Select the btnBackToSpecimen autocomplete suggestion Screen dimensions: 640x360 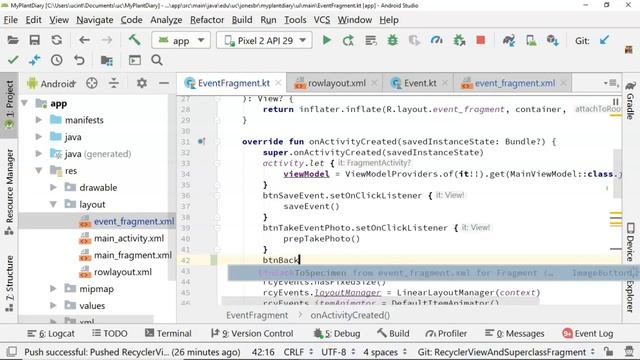click(433, 273)
